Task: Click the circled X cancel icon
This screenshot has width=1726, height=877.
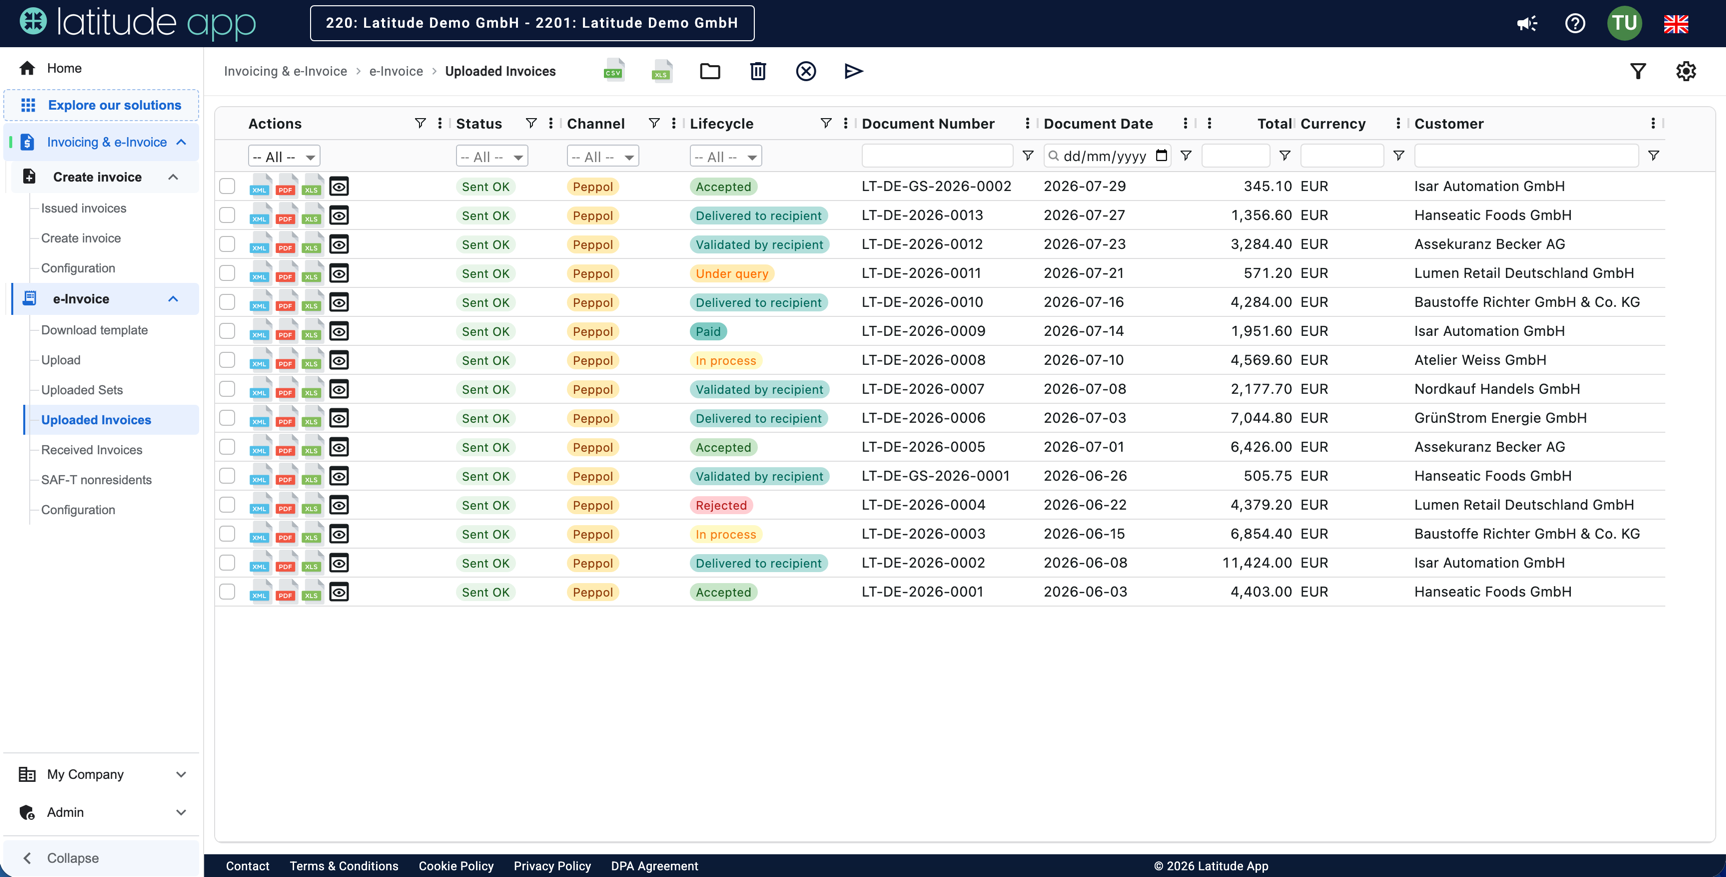Action: [806, 71]
